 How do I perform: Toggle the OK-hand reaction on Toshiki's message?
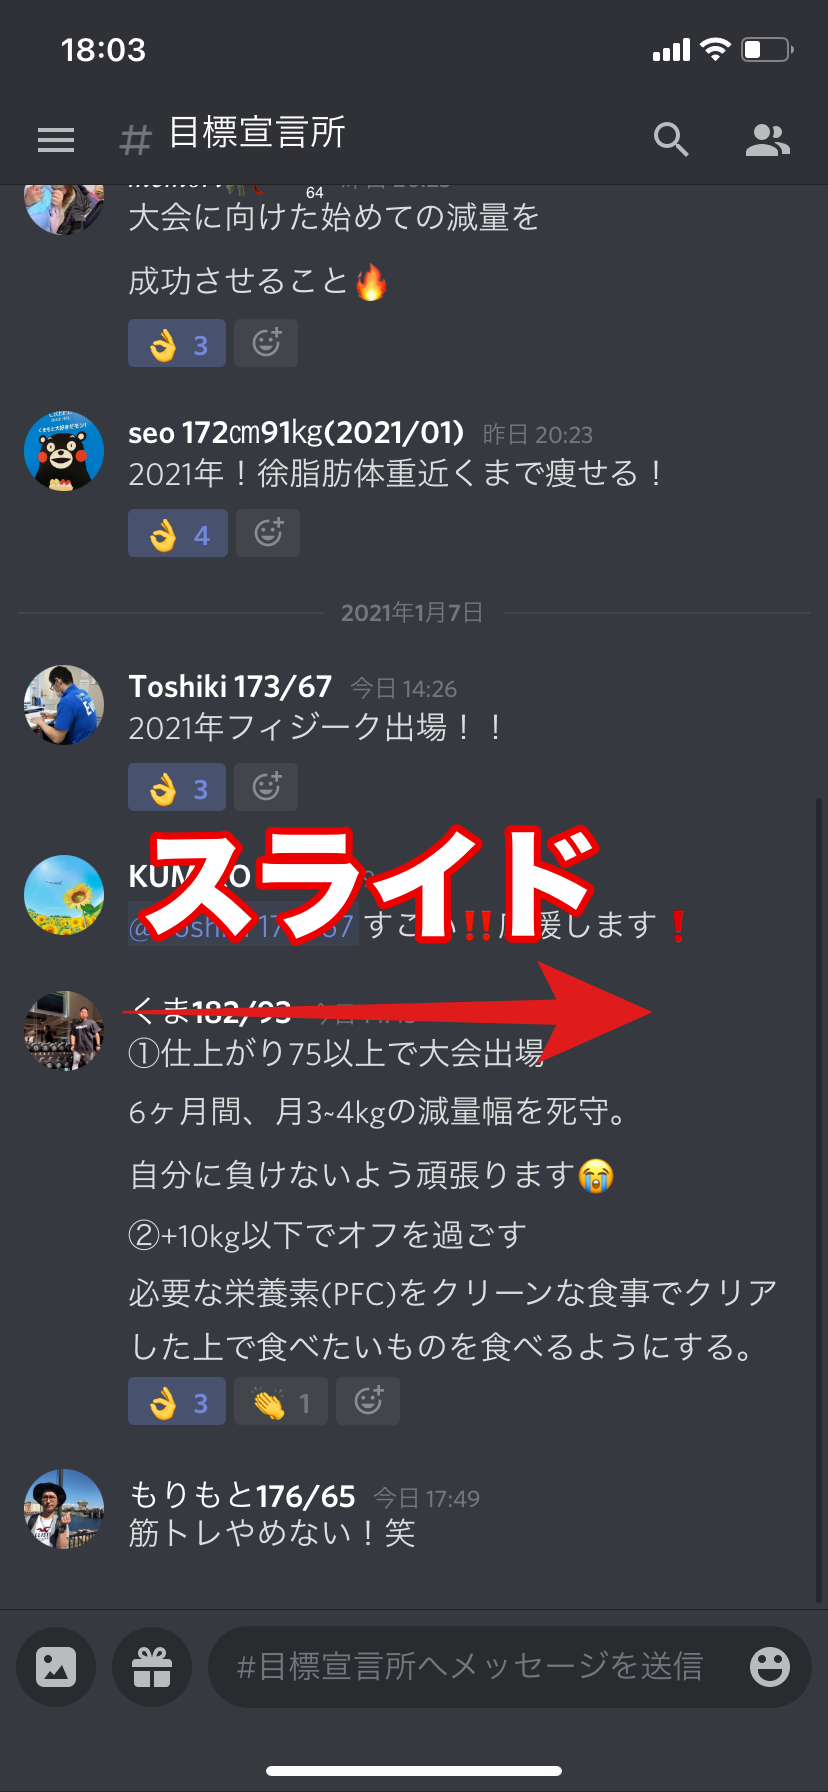[177, 787]
